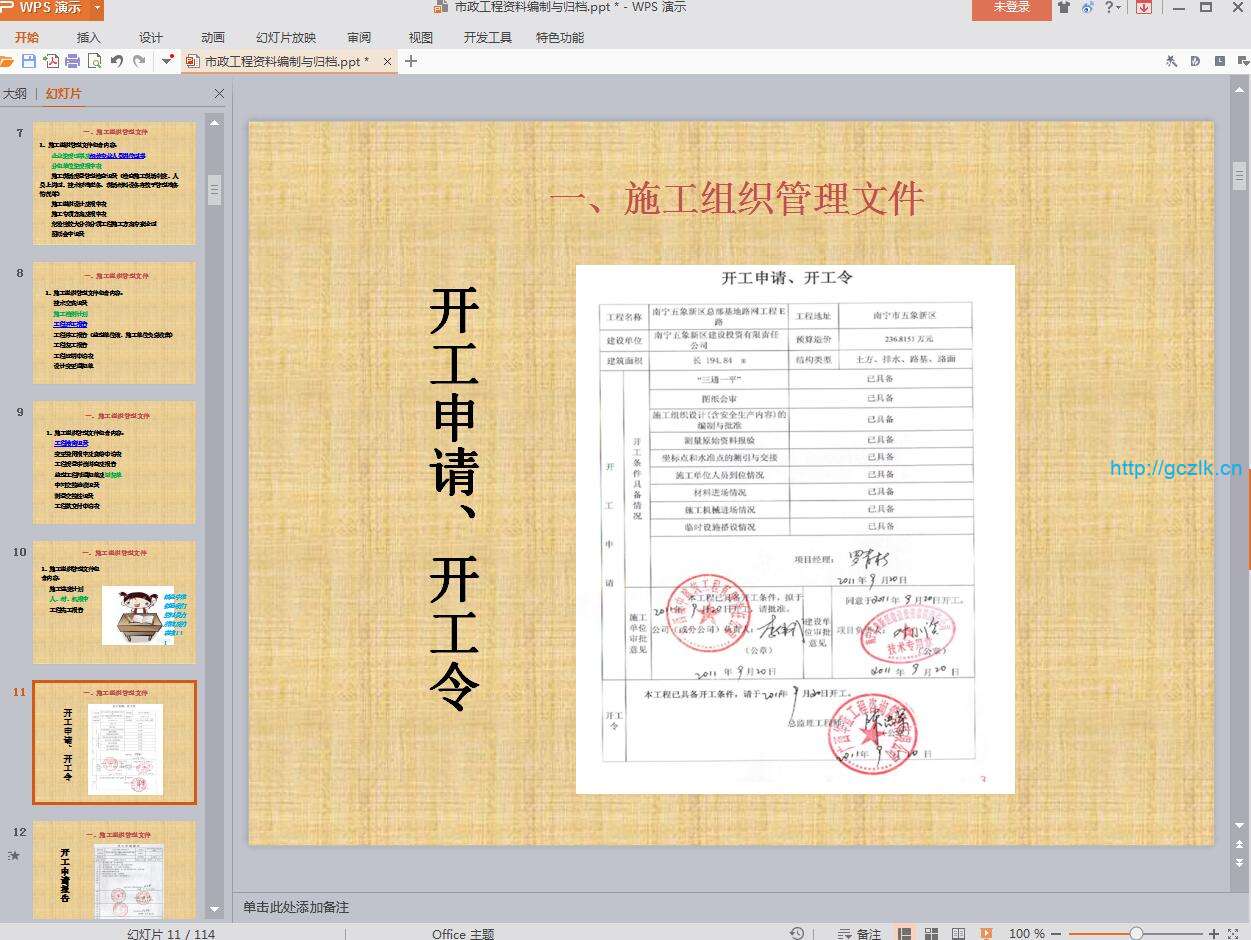The height and width of the screenshot is (940, 1251).
Task: Open a new document tab with plus
Action: point(410,61)
